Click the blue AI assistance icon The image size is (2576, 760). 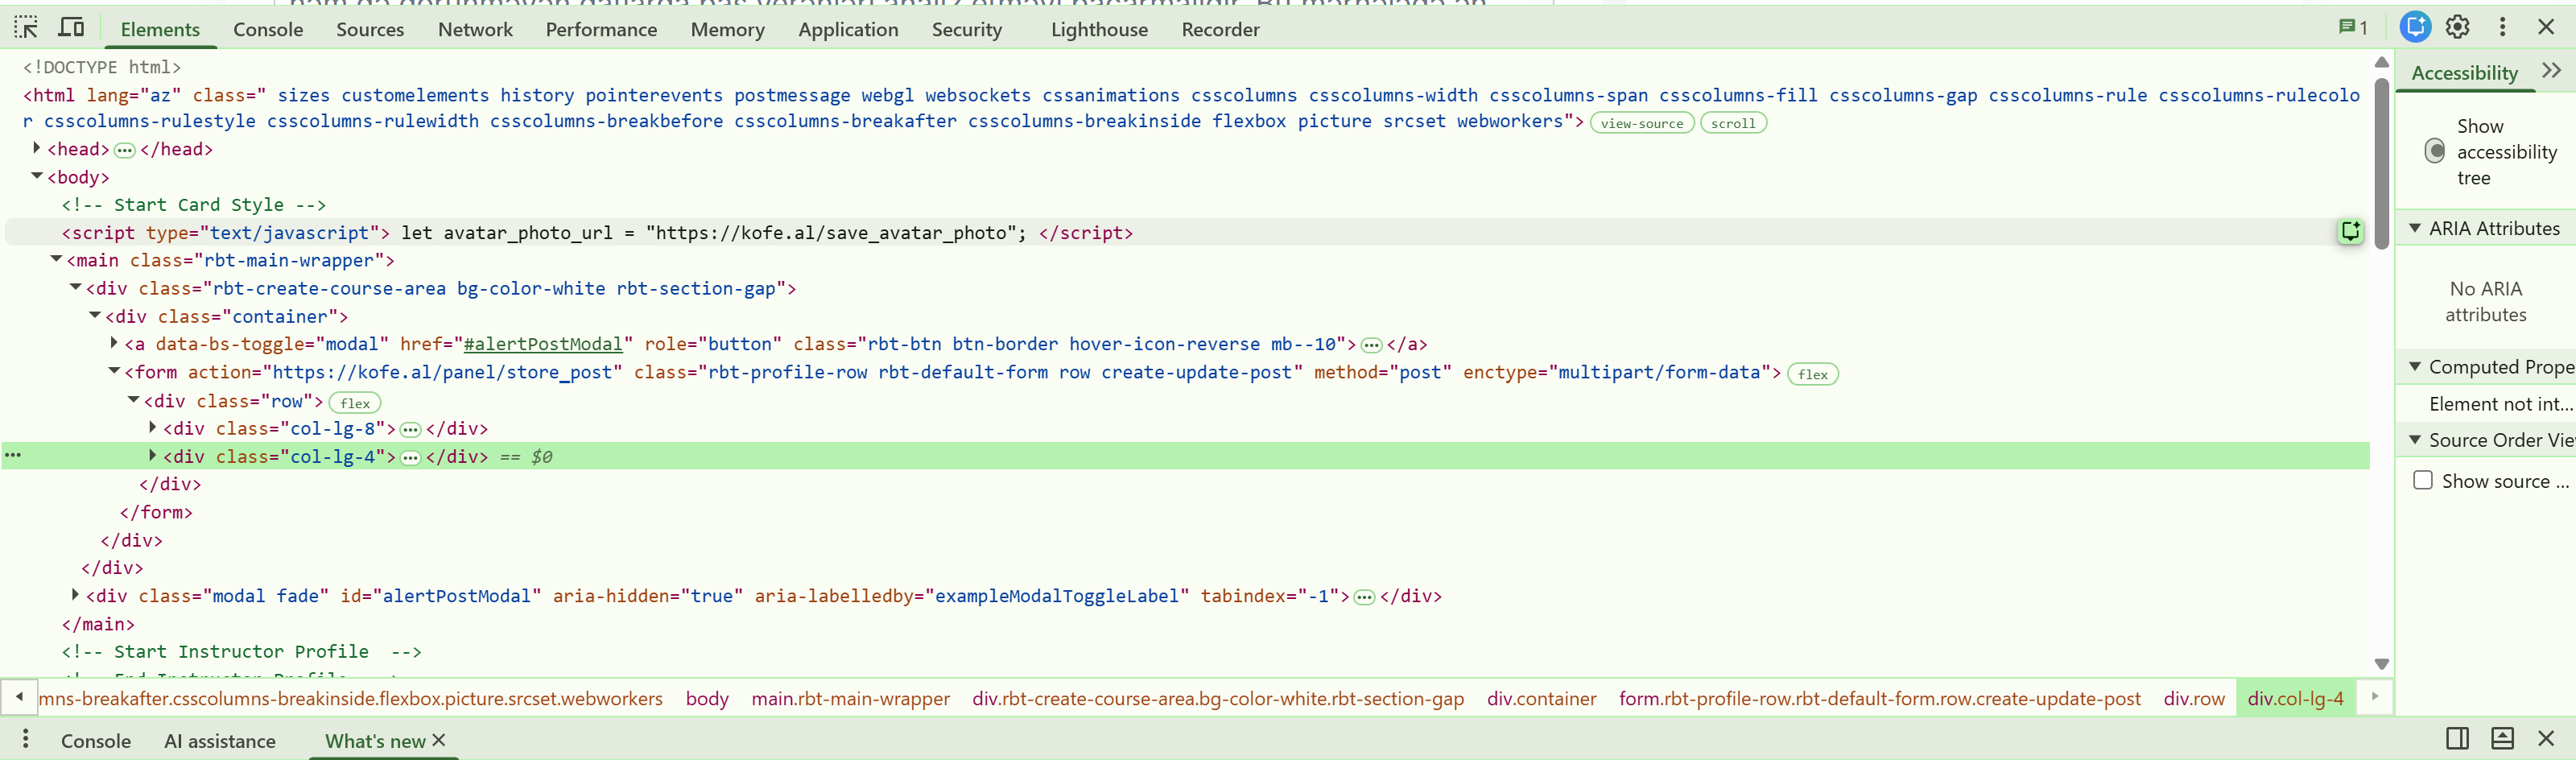click(x=2415, y=28)
